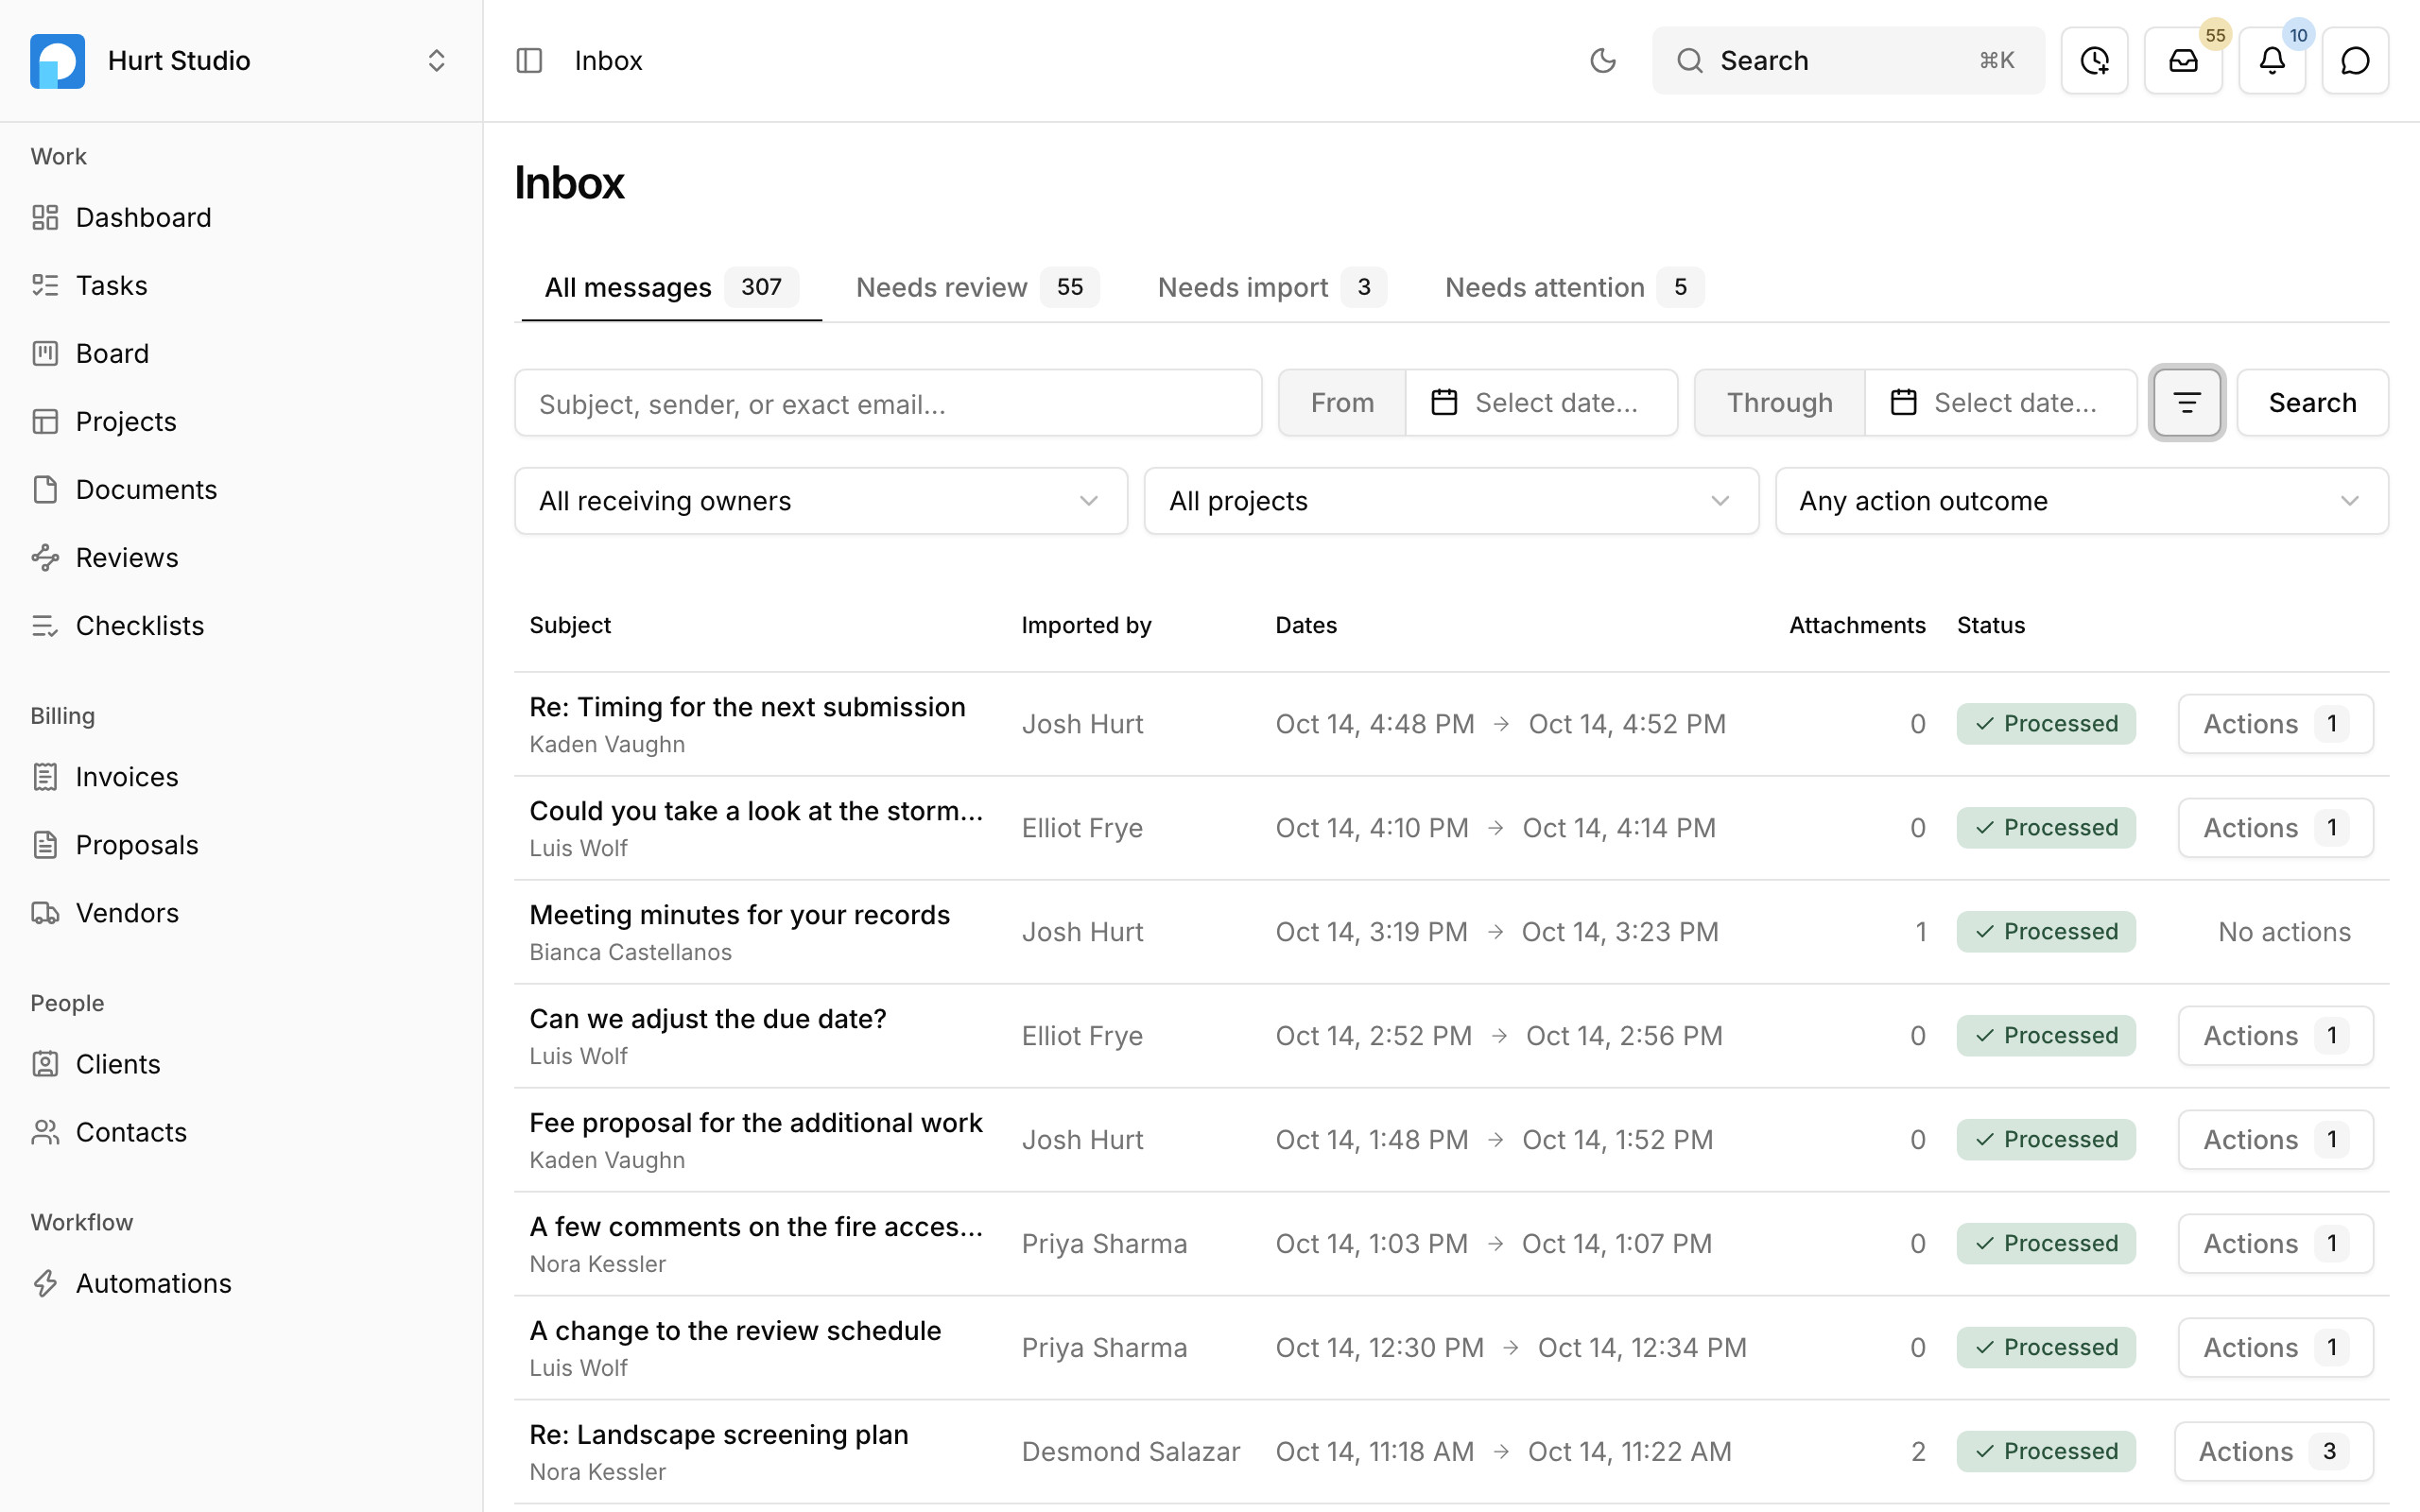The height and width of the screenshot is (1512, 2420).
Task: Toggle the advanced filters icon button
Action: click(2187, 403)
